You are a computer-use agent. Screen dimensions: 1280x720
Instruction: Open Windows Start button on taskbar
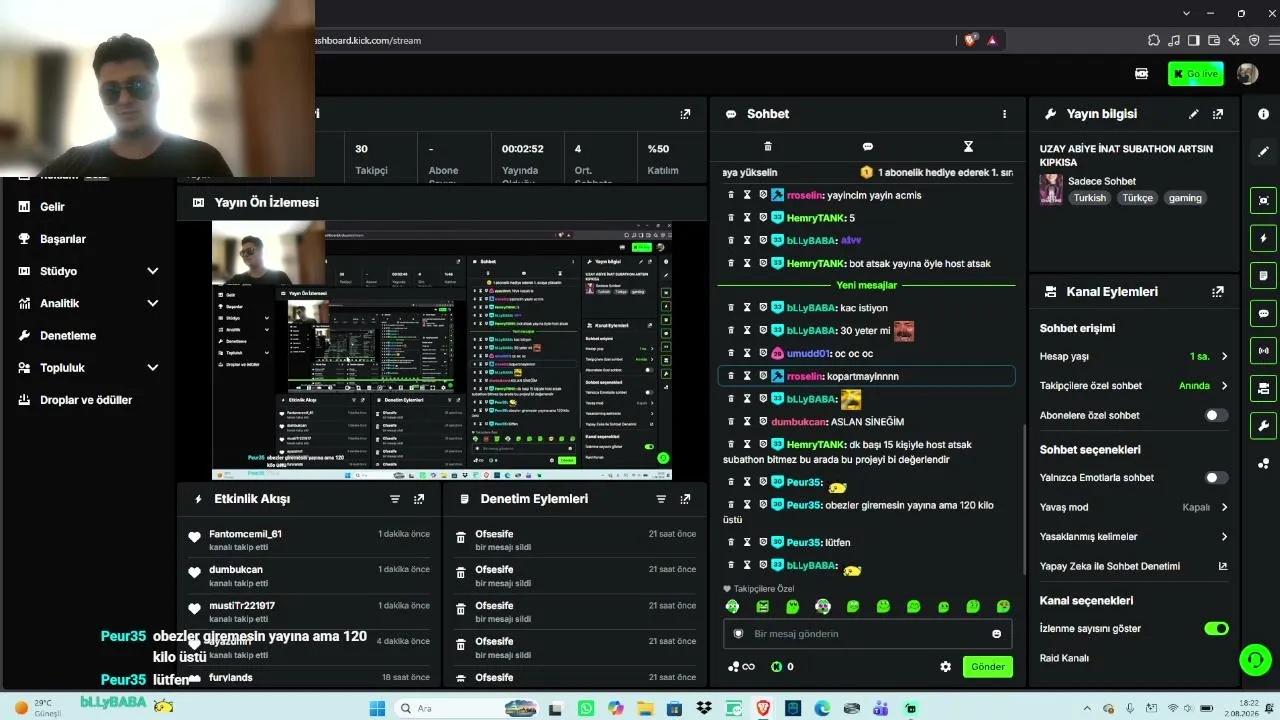tap(377, 709)
